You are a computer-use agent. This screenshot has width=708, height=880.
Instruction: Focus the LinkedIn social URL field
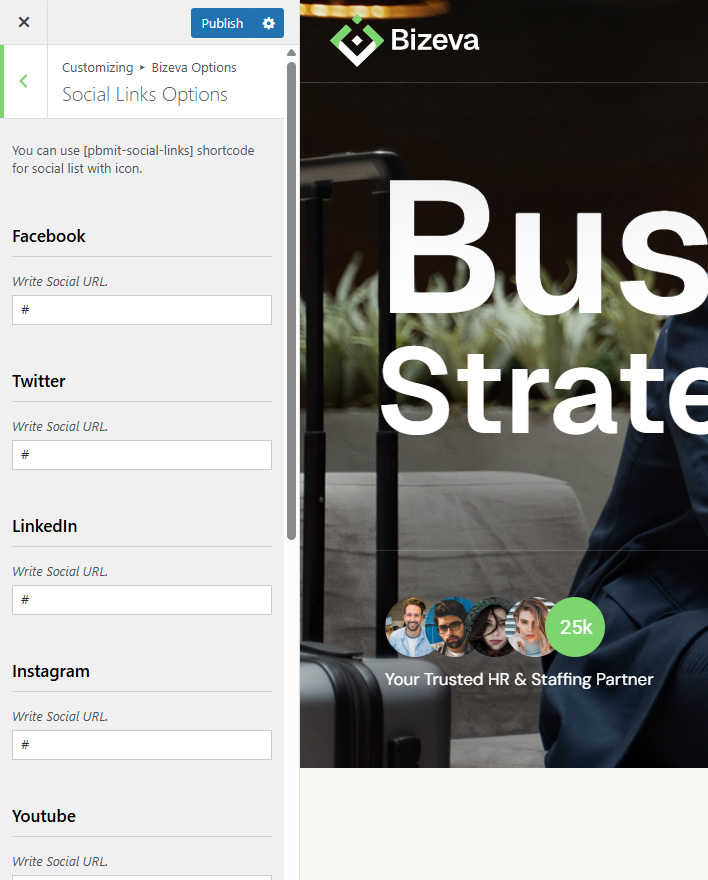(x=142, y=600)
